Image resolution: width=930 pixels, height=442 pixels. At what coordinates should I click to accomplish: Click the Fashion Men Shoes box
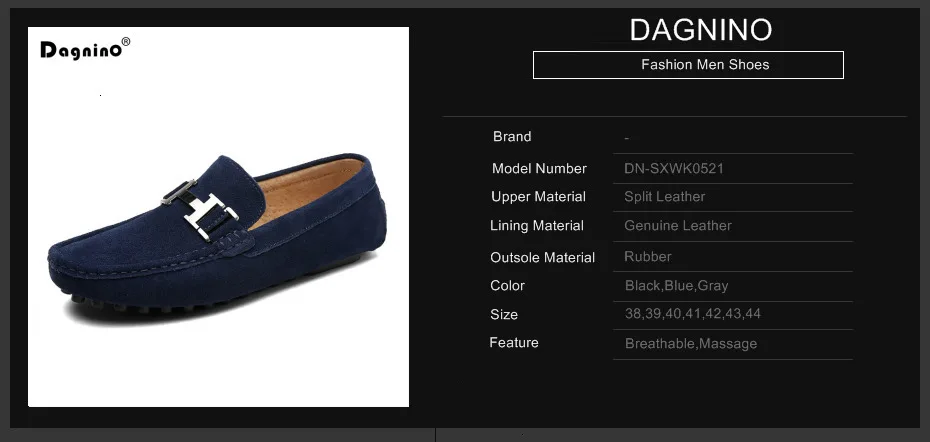(x=688, y=65)
